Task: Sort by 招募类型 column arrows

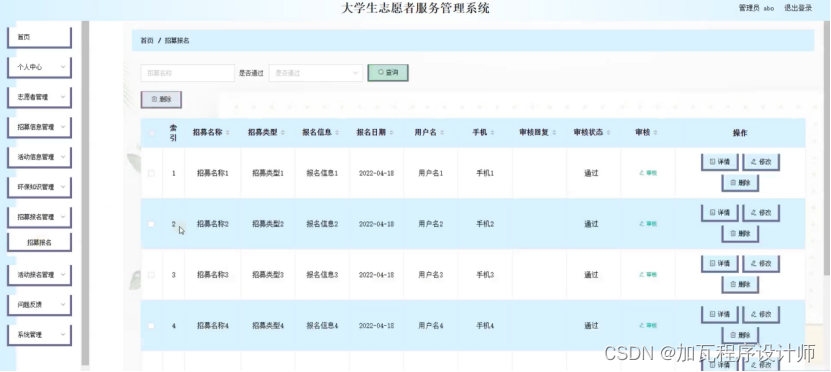Action: [x=282, y=133]
